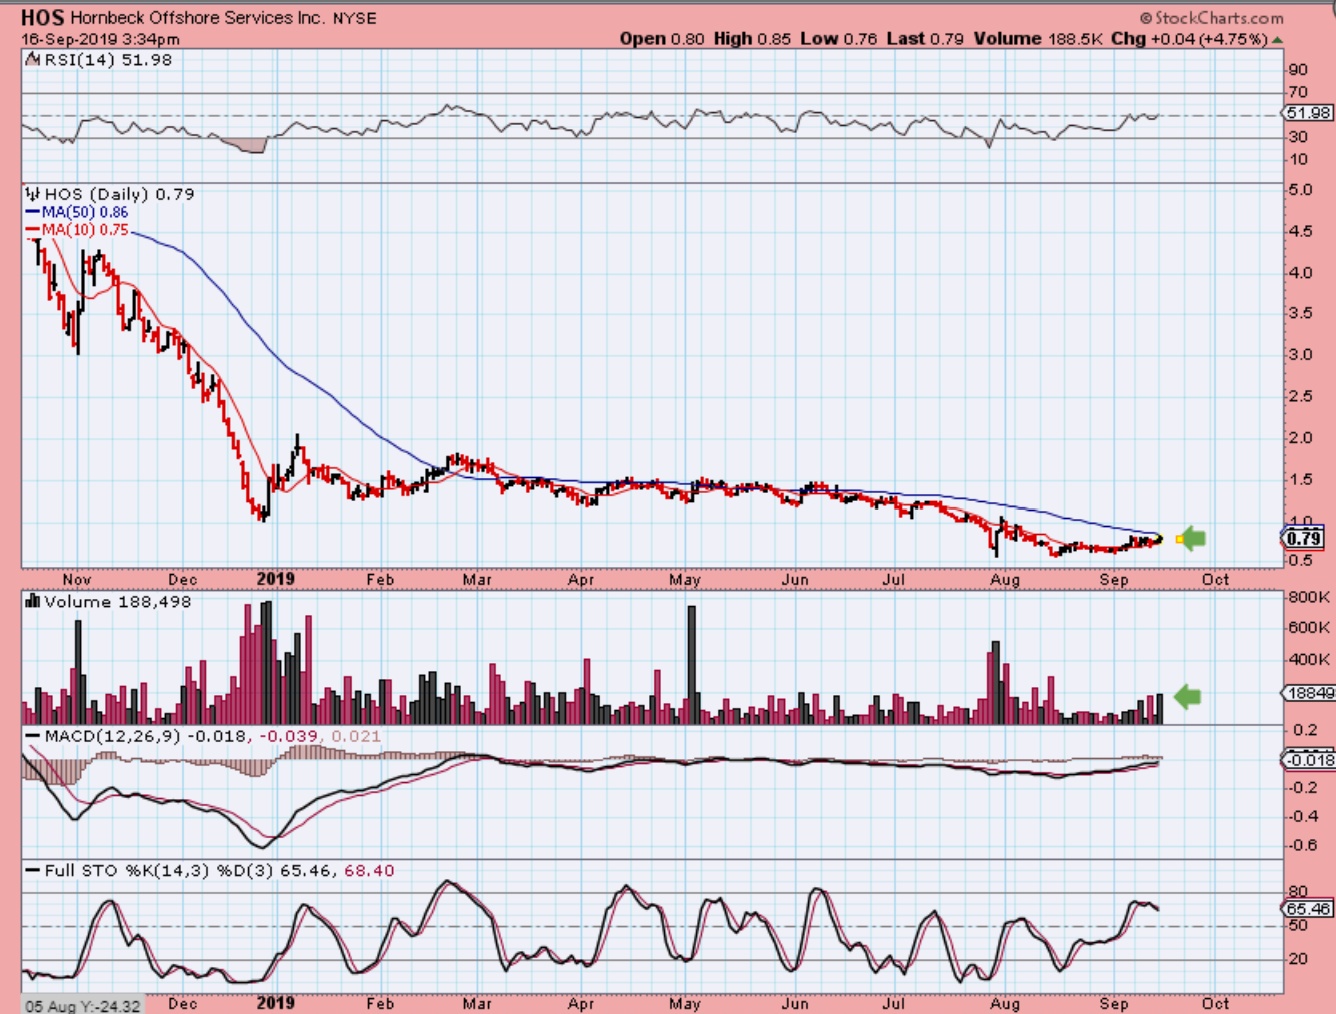The width and height of the screenshot is (1336, 1014).
Task: Click the 51.98 RSI value tag on the axis
Action: click(1308, 113)
